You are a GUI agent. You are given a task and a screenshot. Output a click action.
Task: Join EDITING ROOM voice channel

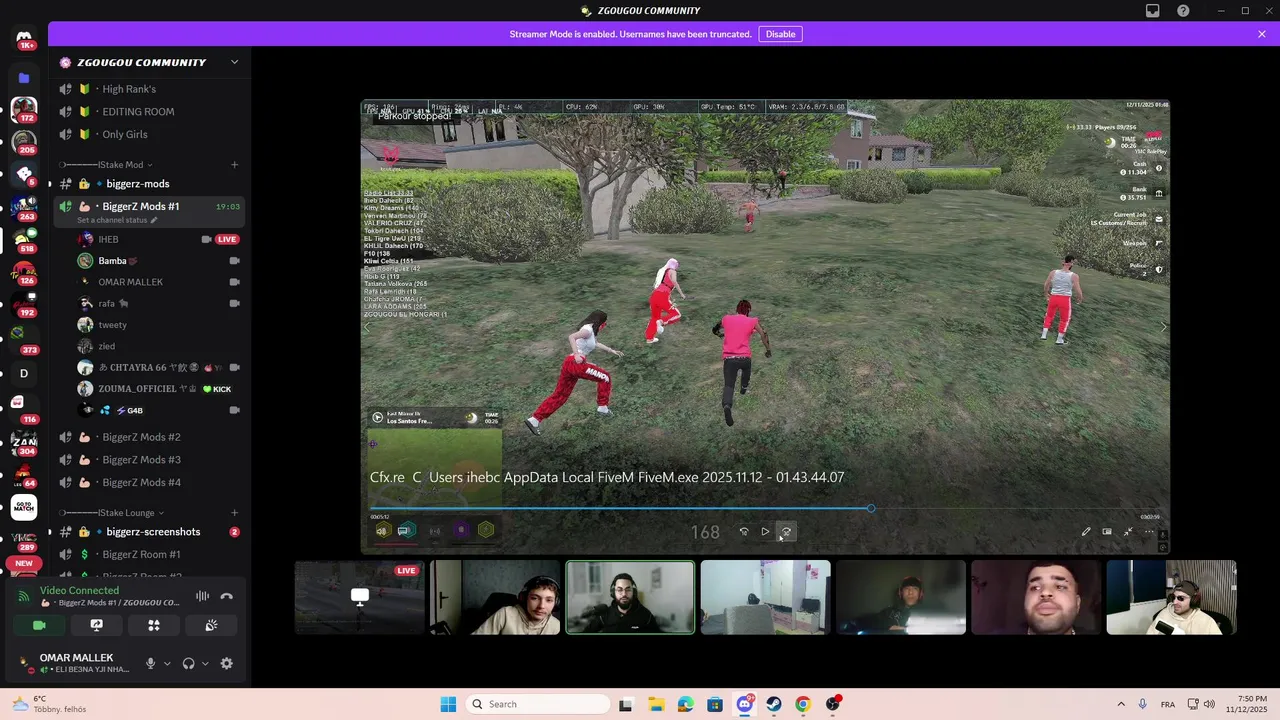(x=150, y=112)
